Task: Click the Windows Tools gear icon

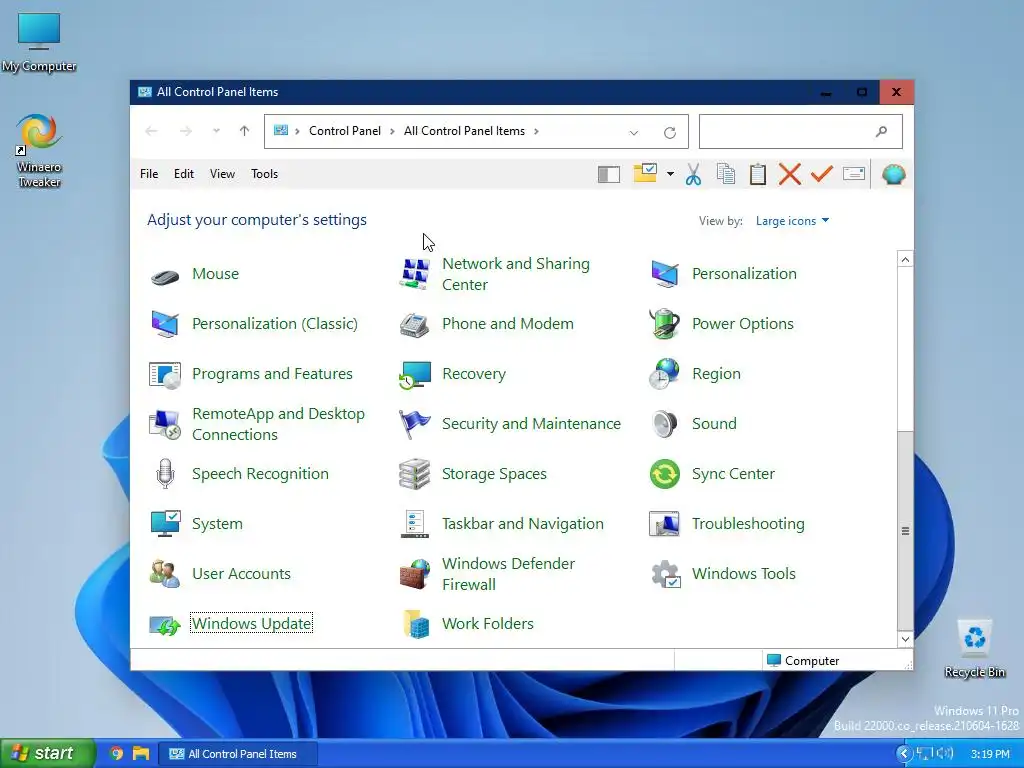Action: click(x=665, y=574)
